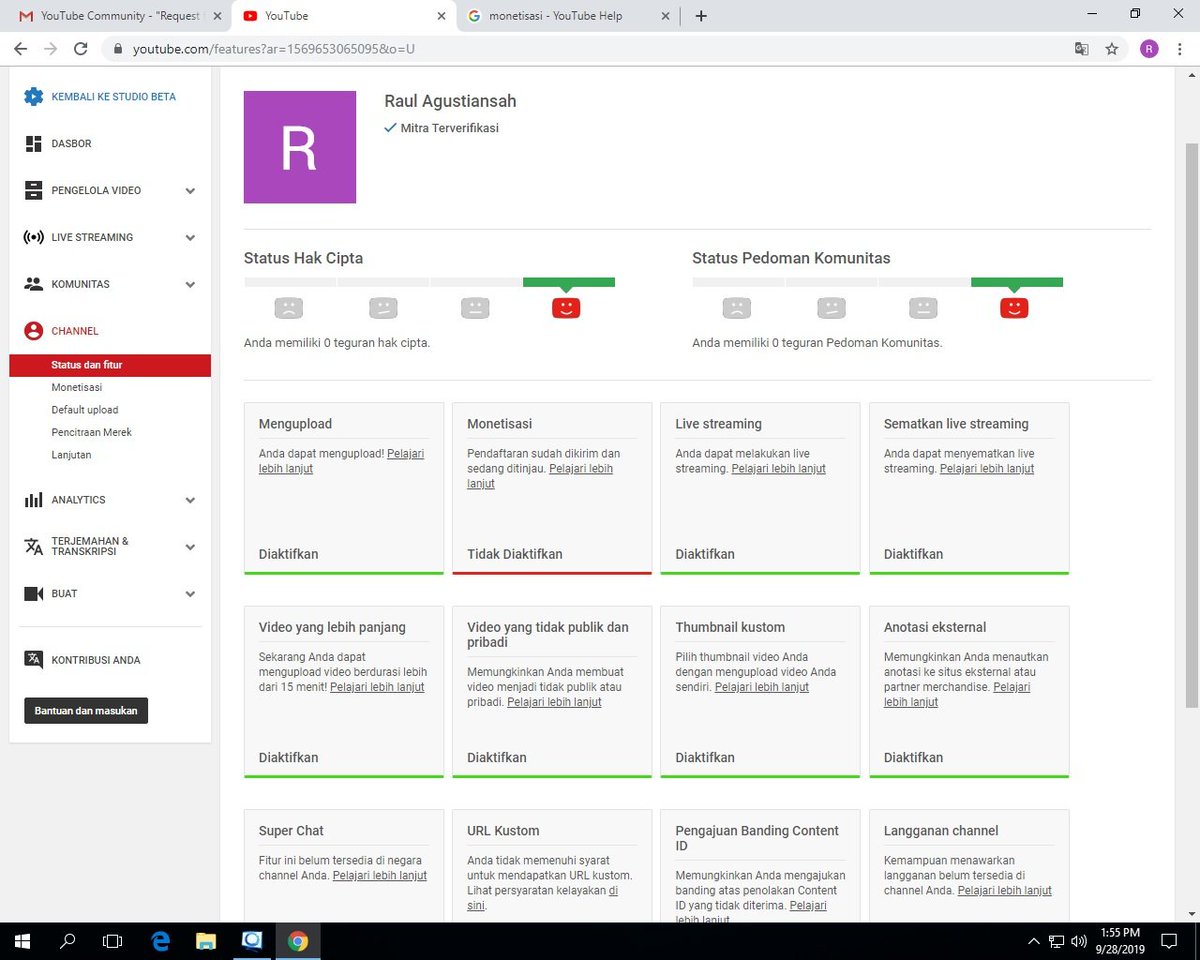1200x960 pixels.
Task: Click the Komunitas people icon
Action: [34, 284]
